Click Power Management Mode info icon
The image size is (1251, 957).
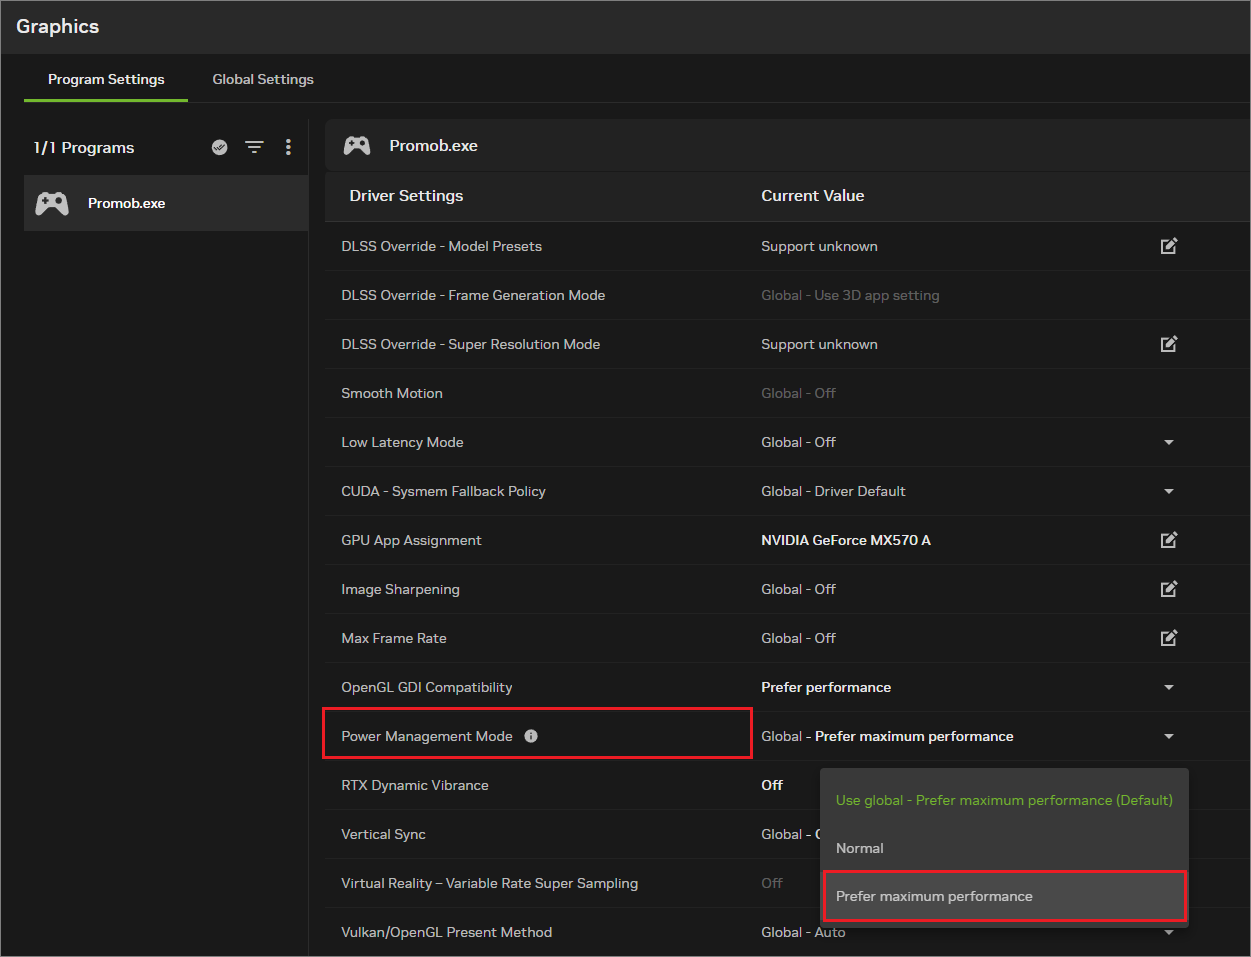click(531, 736)
